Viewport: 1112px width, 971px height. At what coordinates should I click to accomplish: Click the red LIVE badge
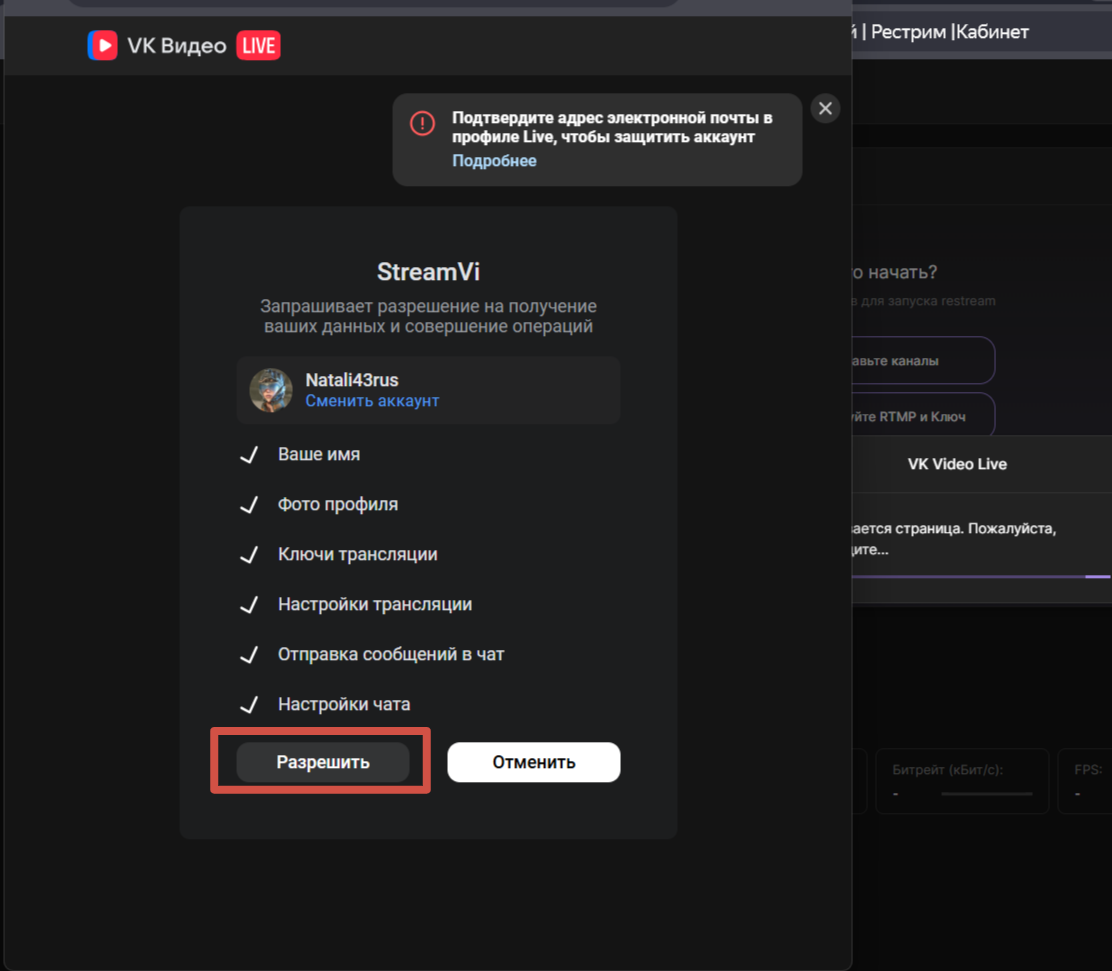pyautogui.click(x=258, y=45)
